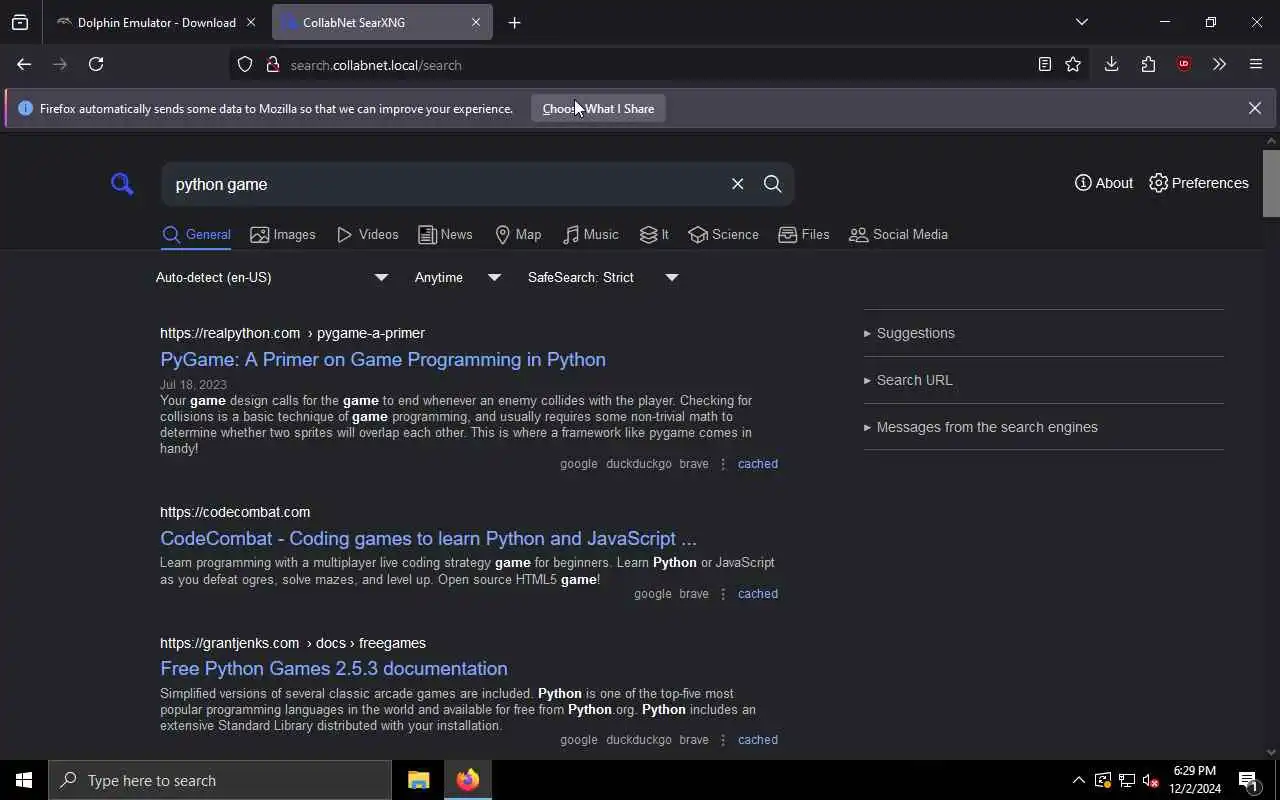Open the Anytime time range dropdown
Screen dimensions: 1280x800
[457, 277]
